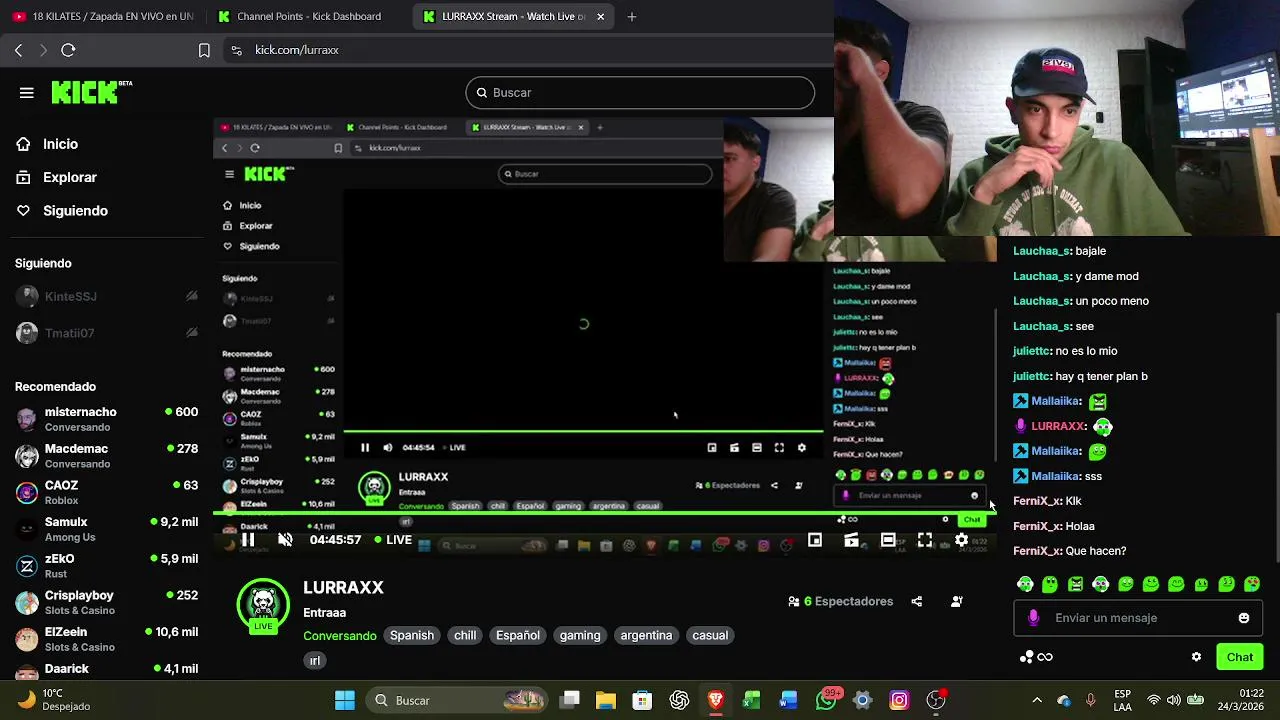1280x720 pixels.
Task: Open LURRAXX channel avatar
Action: (x=263, y=604)
